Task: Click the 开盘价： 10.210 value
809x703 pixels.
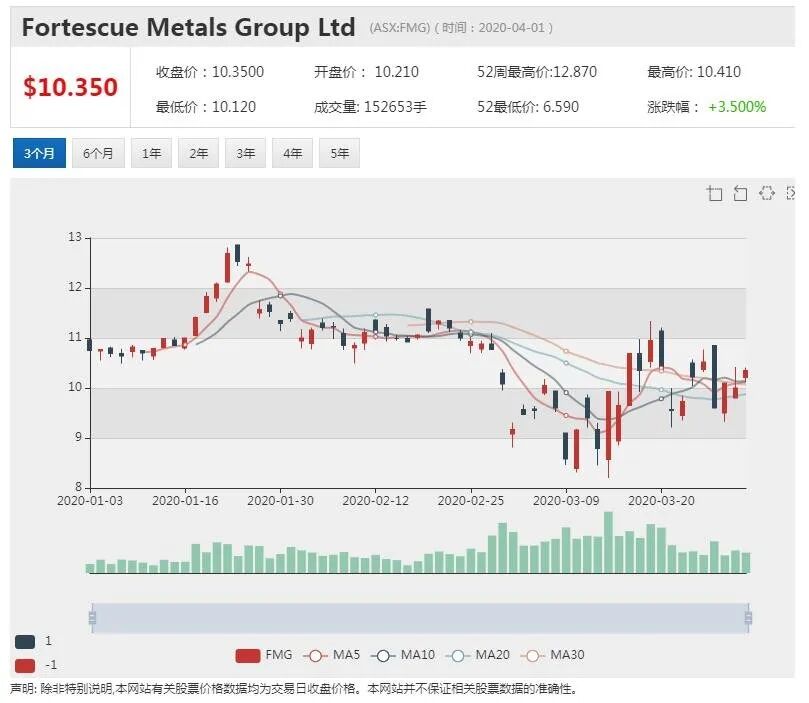Action: pyautogui.click(x=366, y=72)
